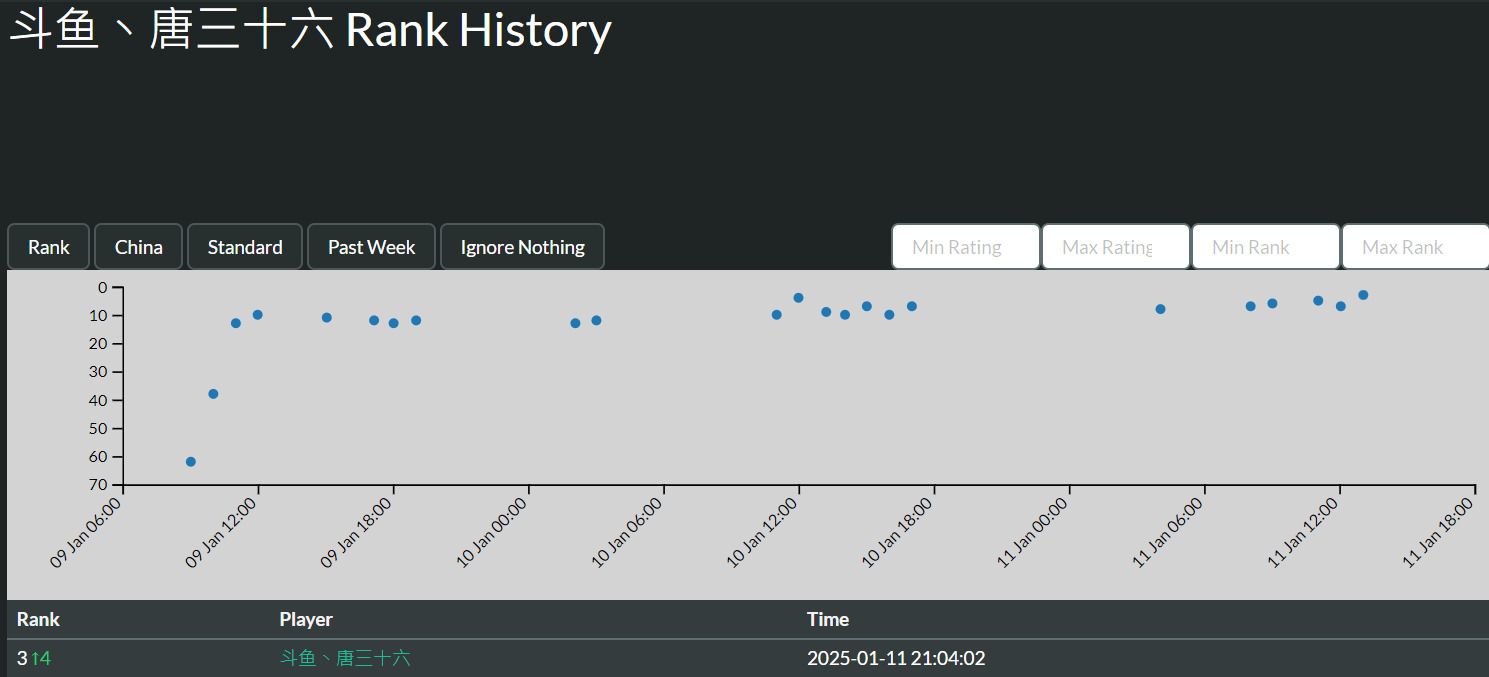1489x677 pixels.
Task: Change the Past Week time range
Action: [x=371, y=247]
